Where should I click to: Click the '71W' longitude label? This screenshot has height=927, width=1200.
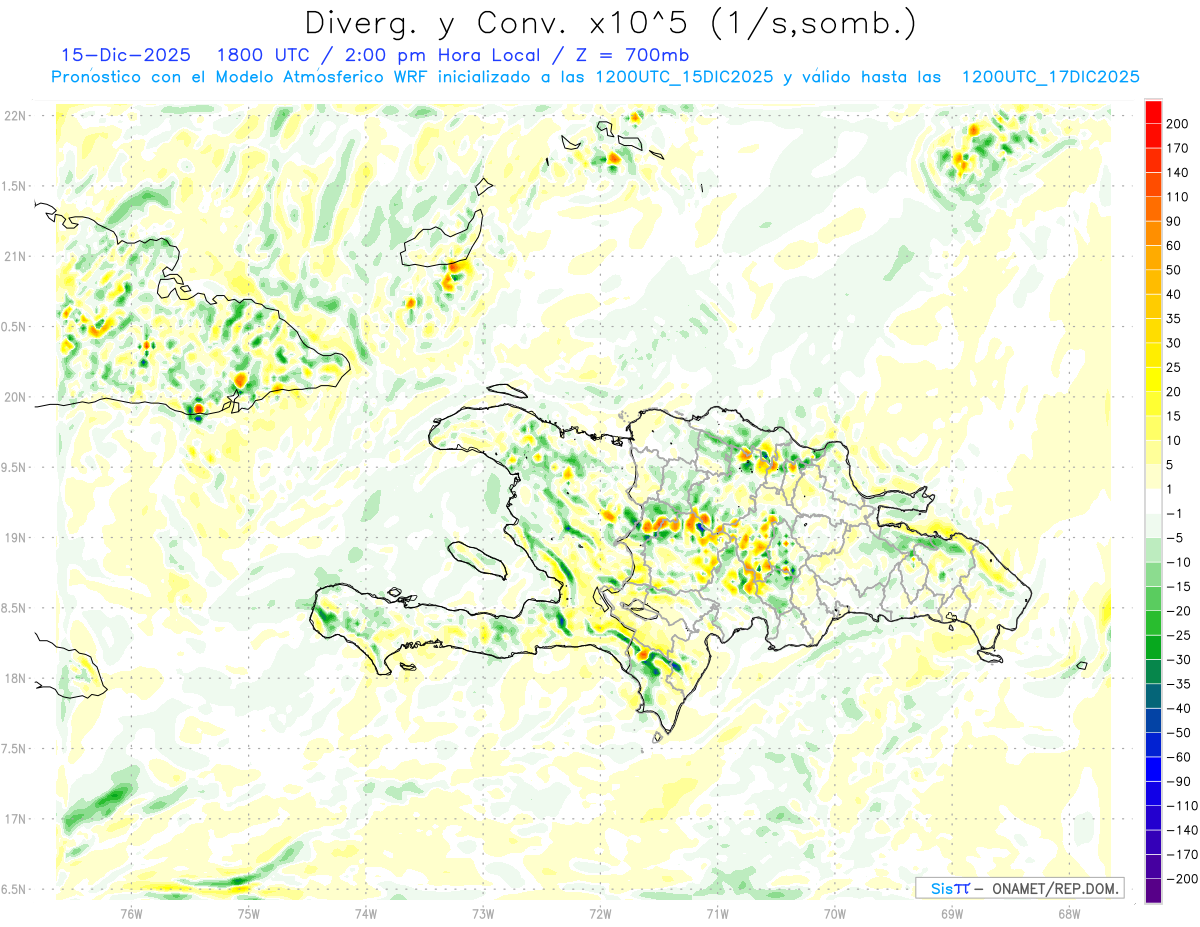717,913
